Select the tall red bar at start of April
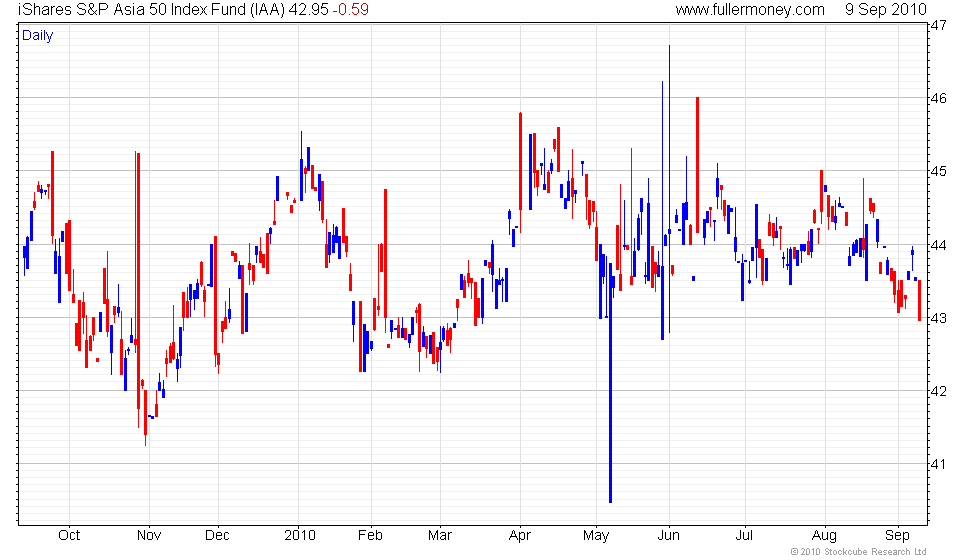 [521, 172]
